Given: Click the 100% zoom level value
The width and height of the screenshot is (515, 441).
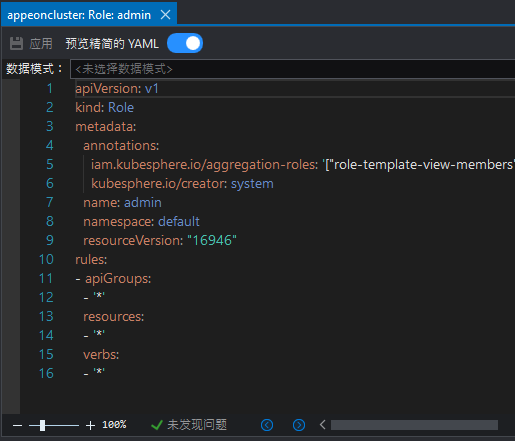Looking at the screenshot, I should pyautogui.click(x=114, y=425).
